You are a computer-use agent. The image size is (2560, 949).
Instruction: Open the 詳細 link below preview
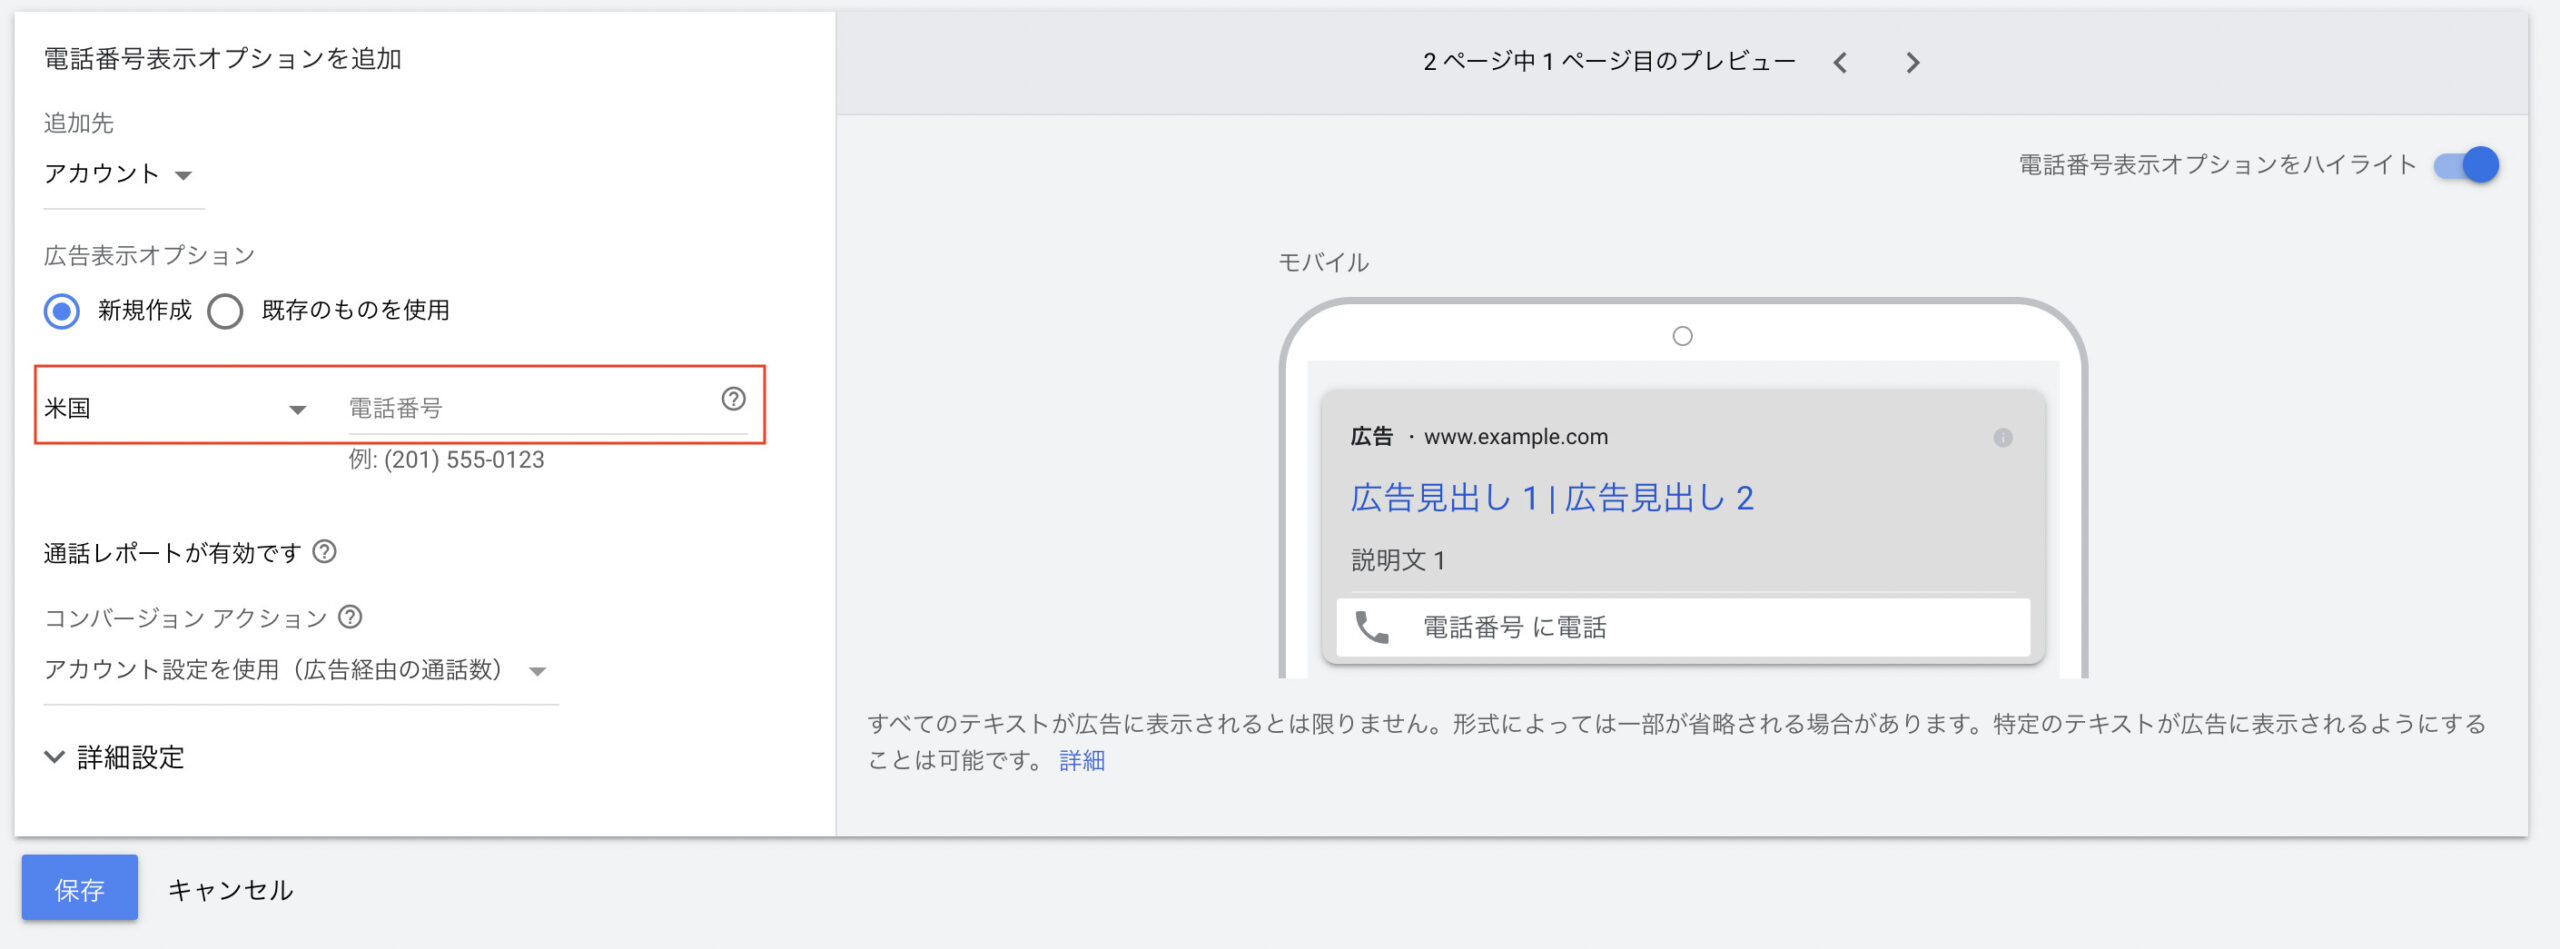[x=1082, y=761]
